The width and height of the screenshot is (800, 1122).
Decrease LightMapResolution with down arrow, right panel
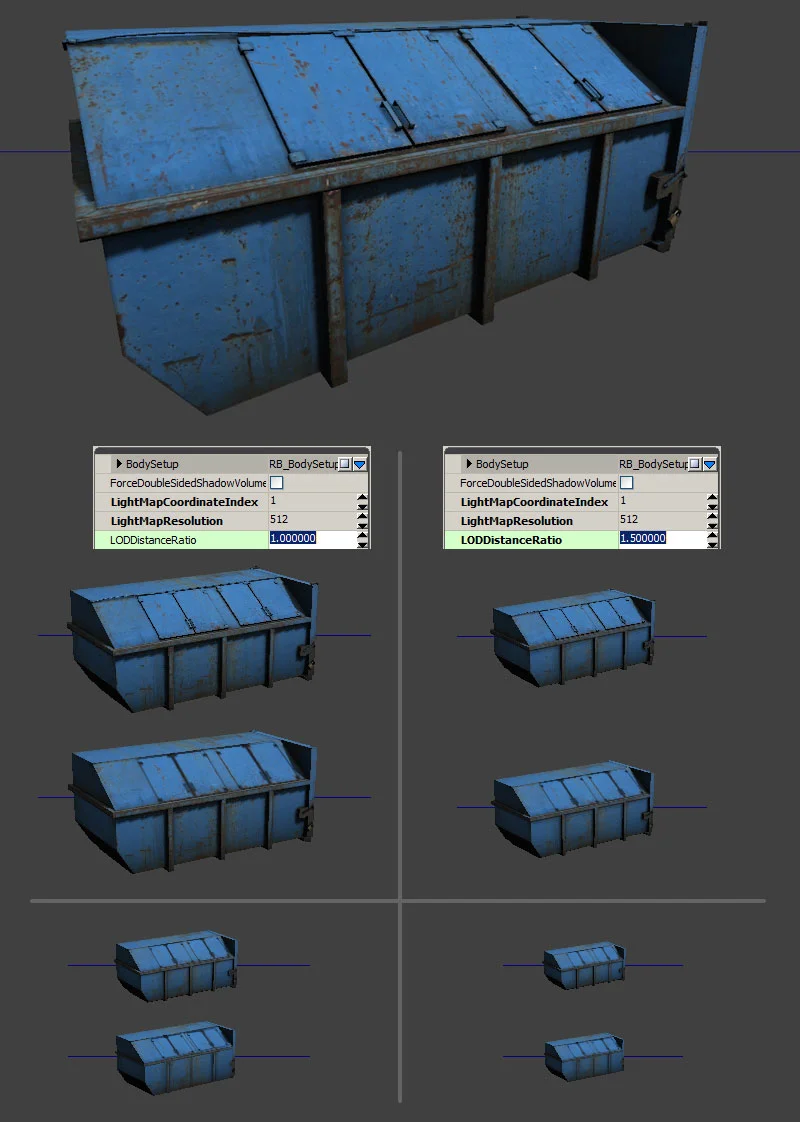point(712,525)
